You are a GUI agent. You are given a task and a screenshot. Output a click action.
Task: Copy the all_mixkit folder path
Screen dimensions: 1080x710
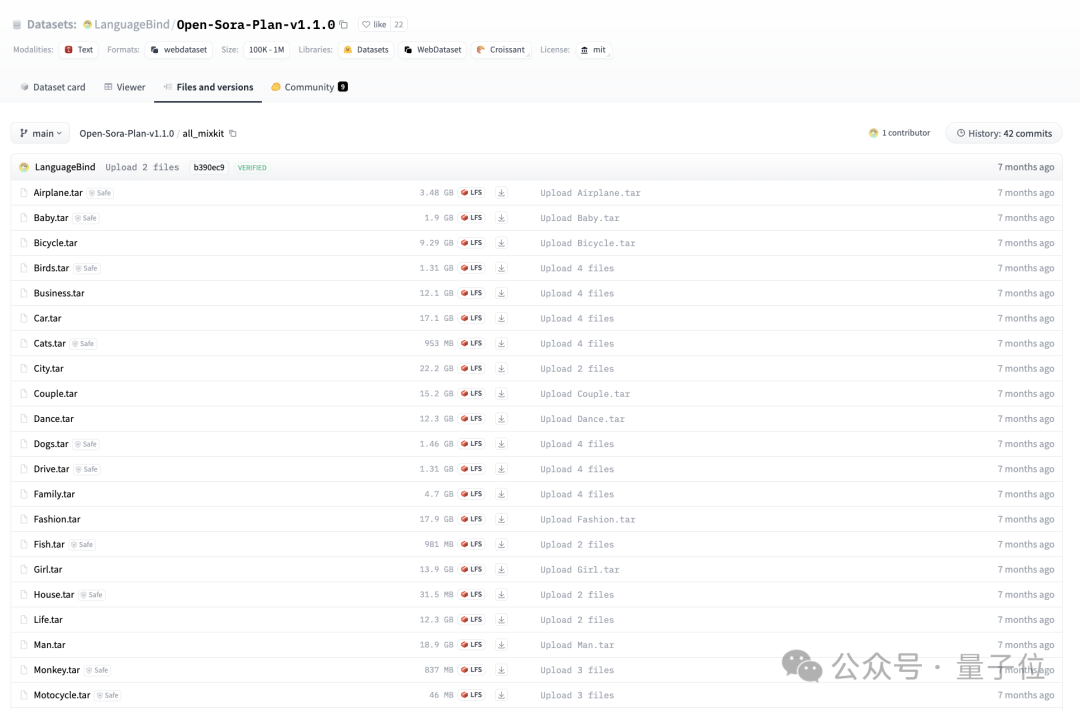[x=233, y=133]
